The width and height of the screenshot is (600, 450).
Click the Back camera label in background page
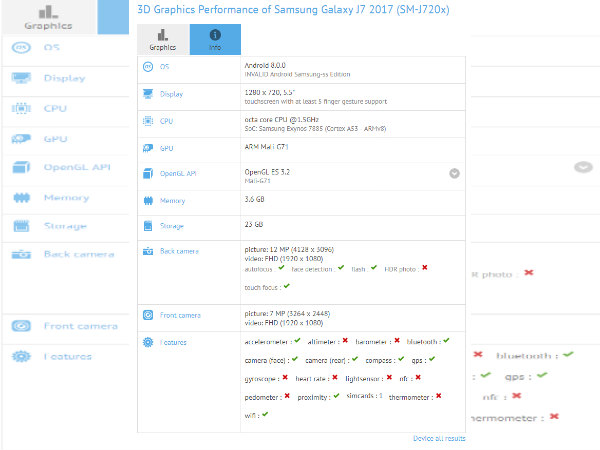tap(79, 254)
